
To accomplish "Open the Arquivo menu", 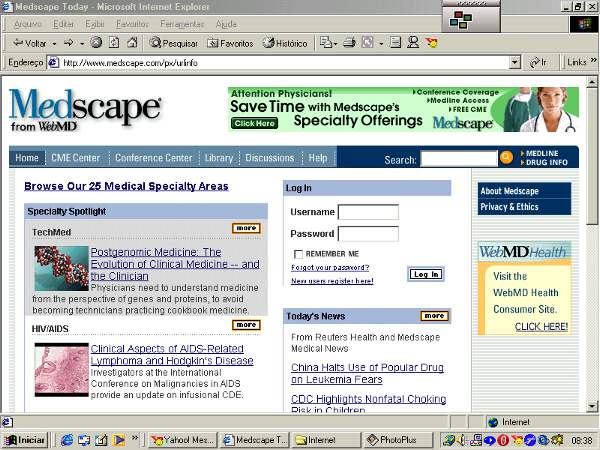I will click(28, 24).
